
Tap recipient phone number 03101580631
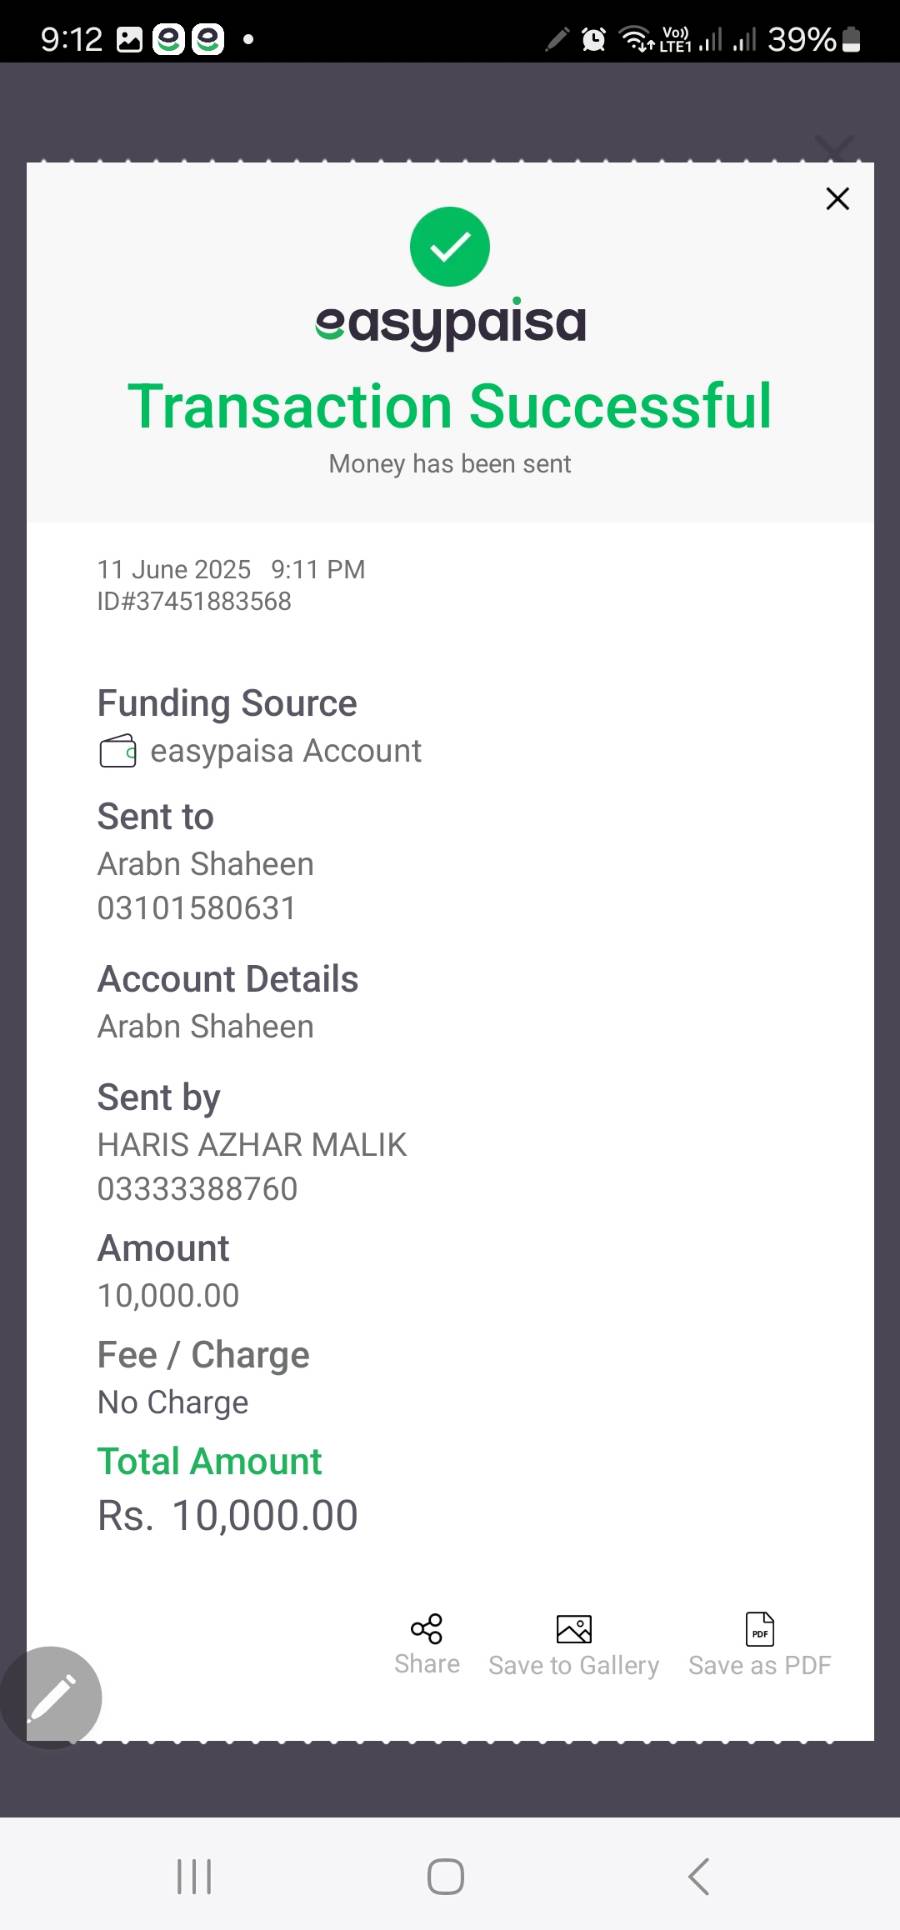coord(196,908)
